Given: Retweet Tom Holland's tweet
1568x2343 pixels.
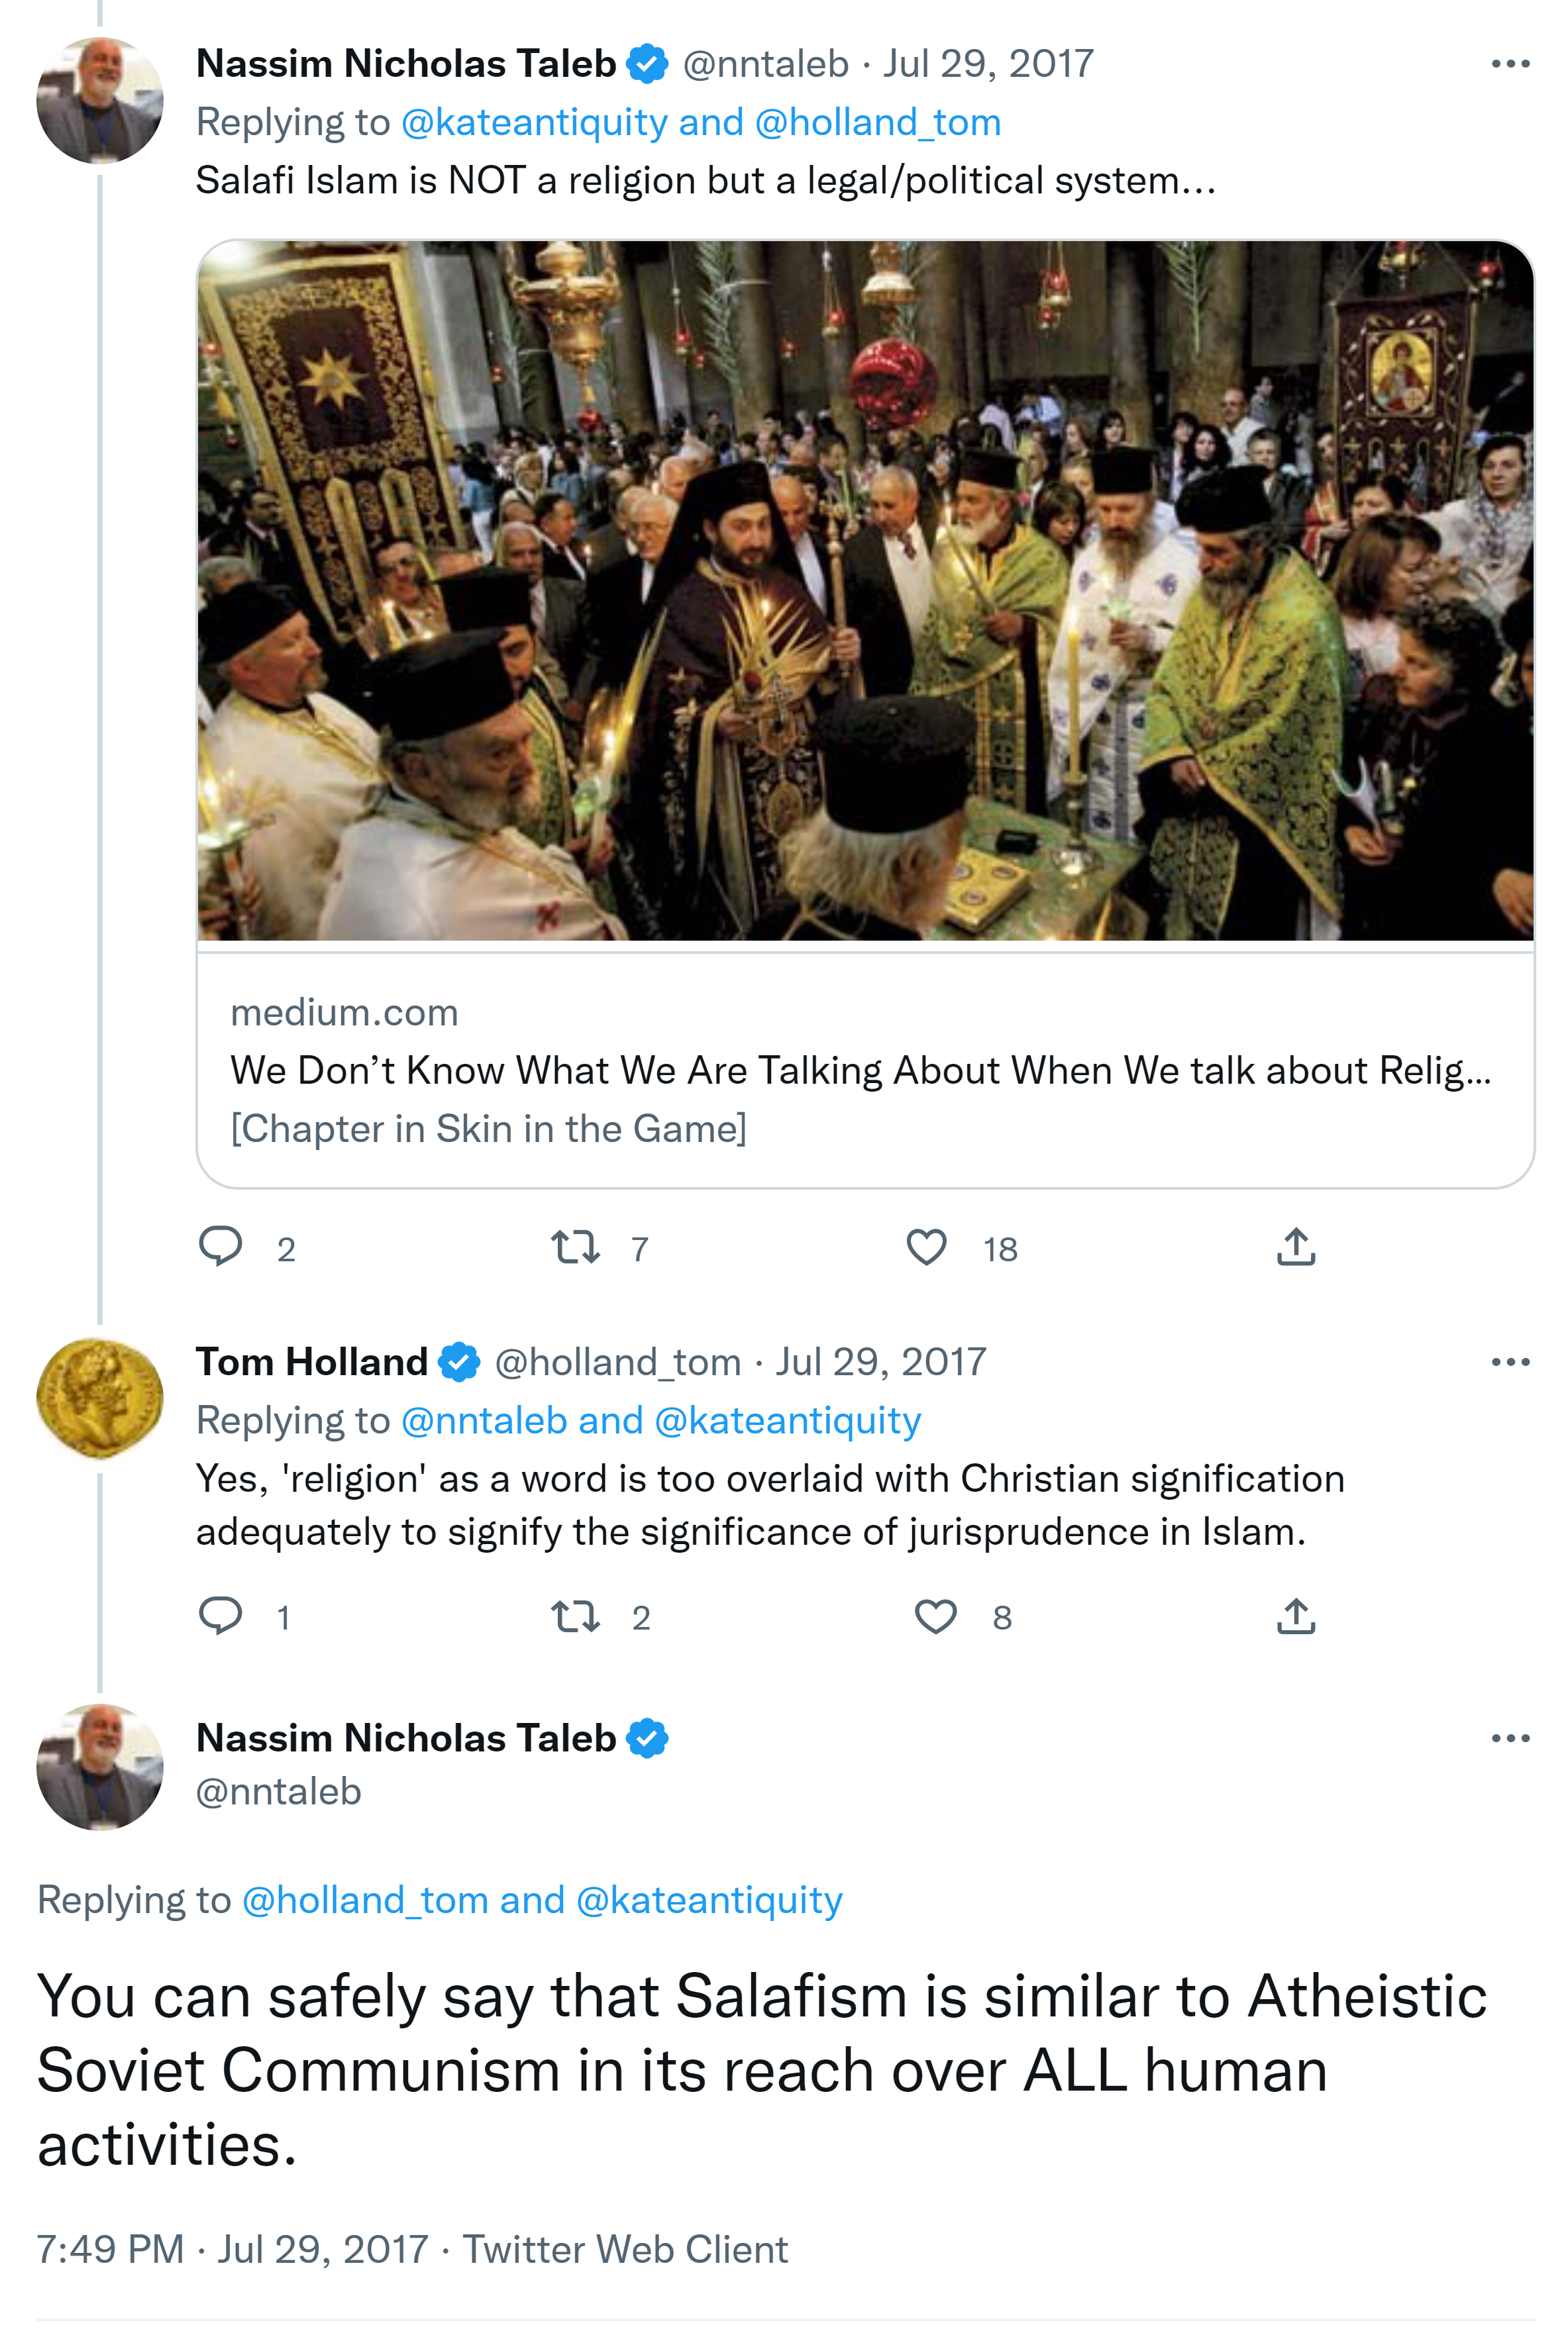Looking at the screenshot, I should (576, 1616).
